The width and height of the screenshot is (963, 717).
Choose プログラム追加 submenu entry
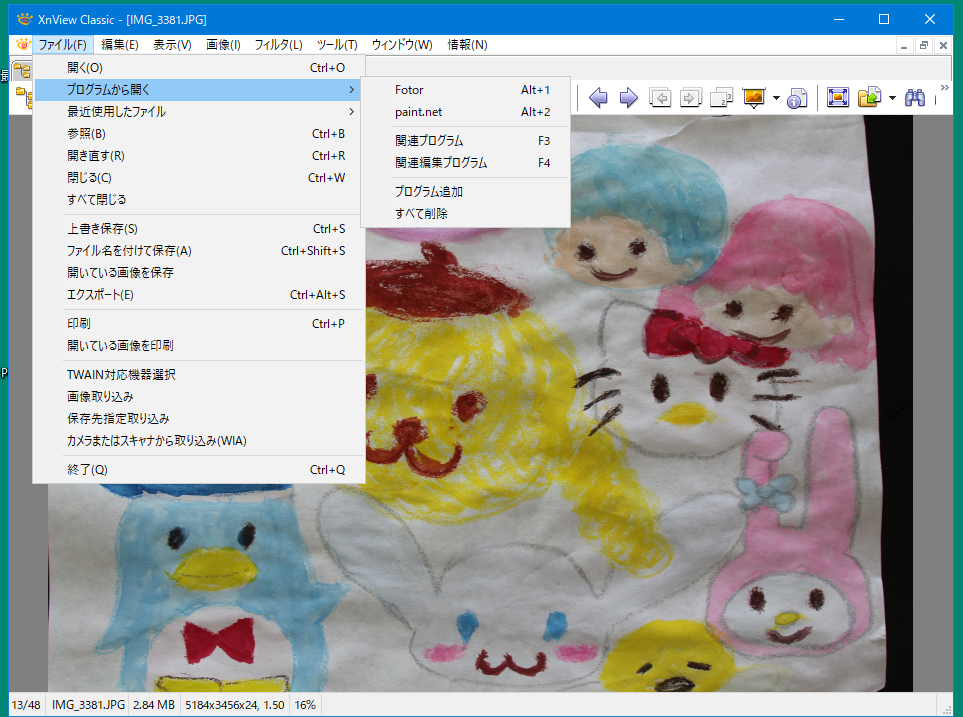tap(466, 192)
